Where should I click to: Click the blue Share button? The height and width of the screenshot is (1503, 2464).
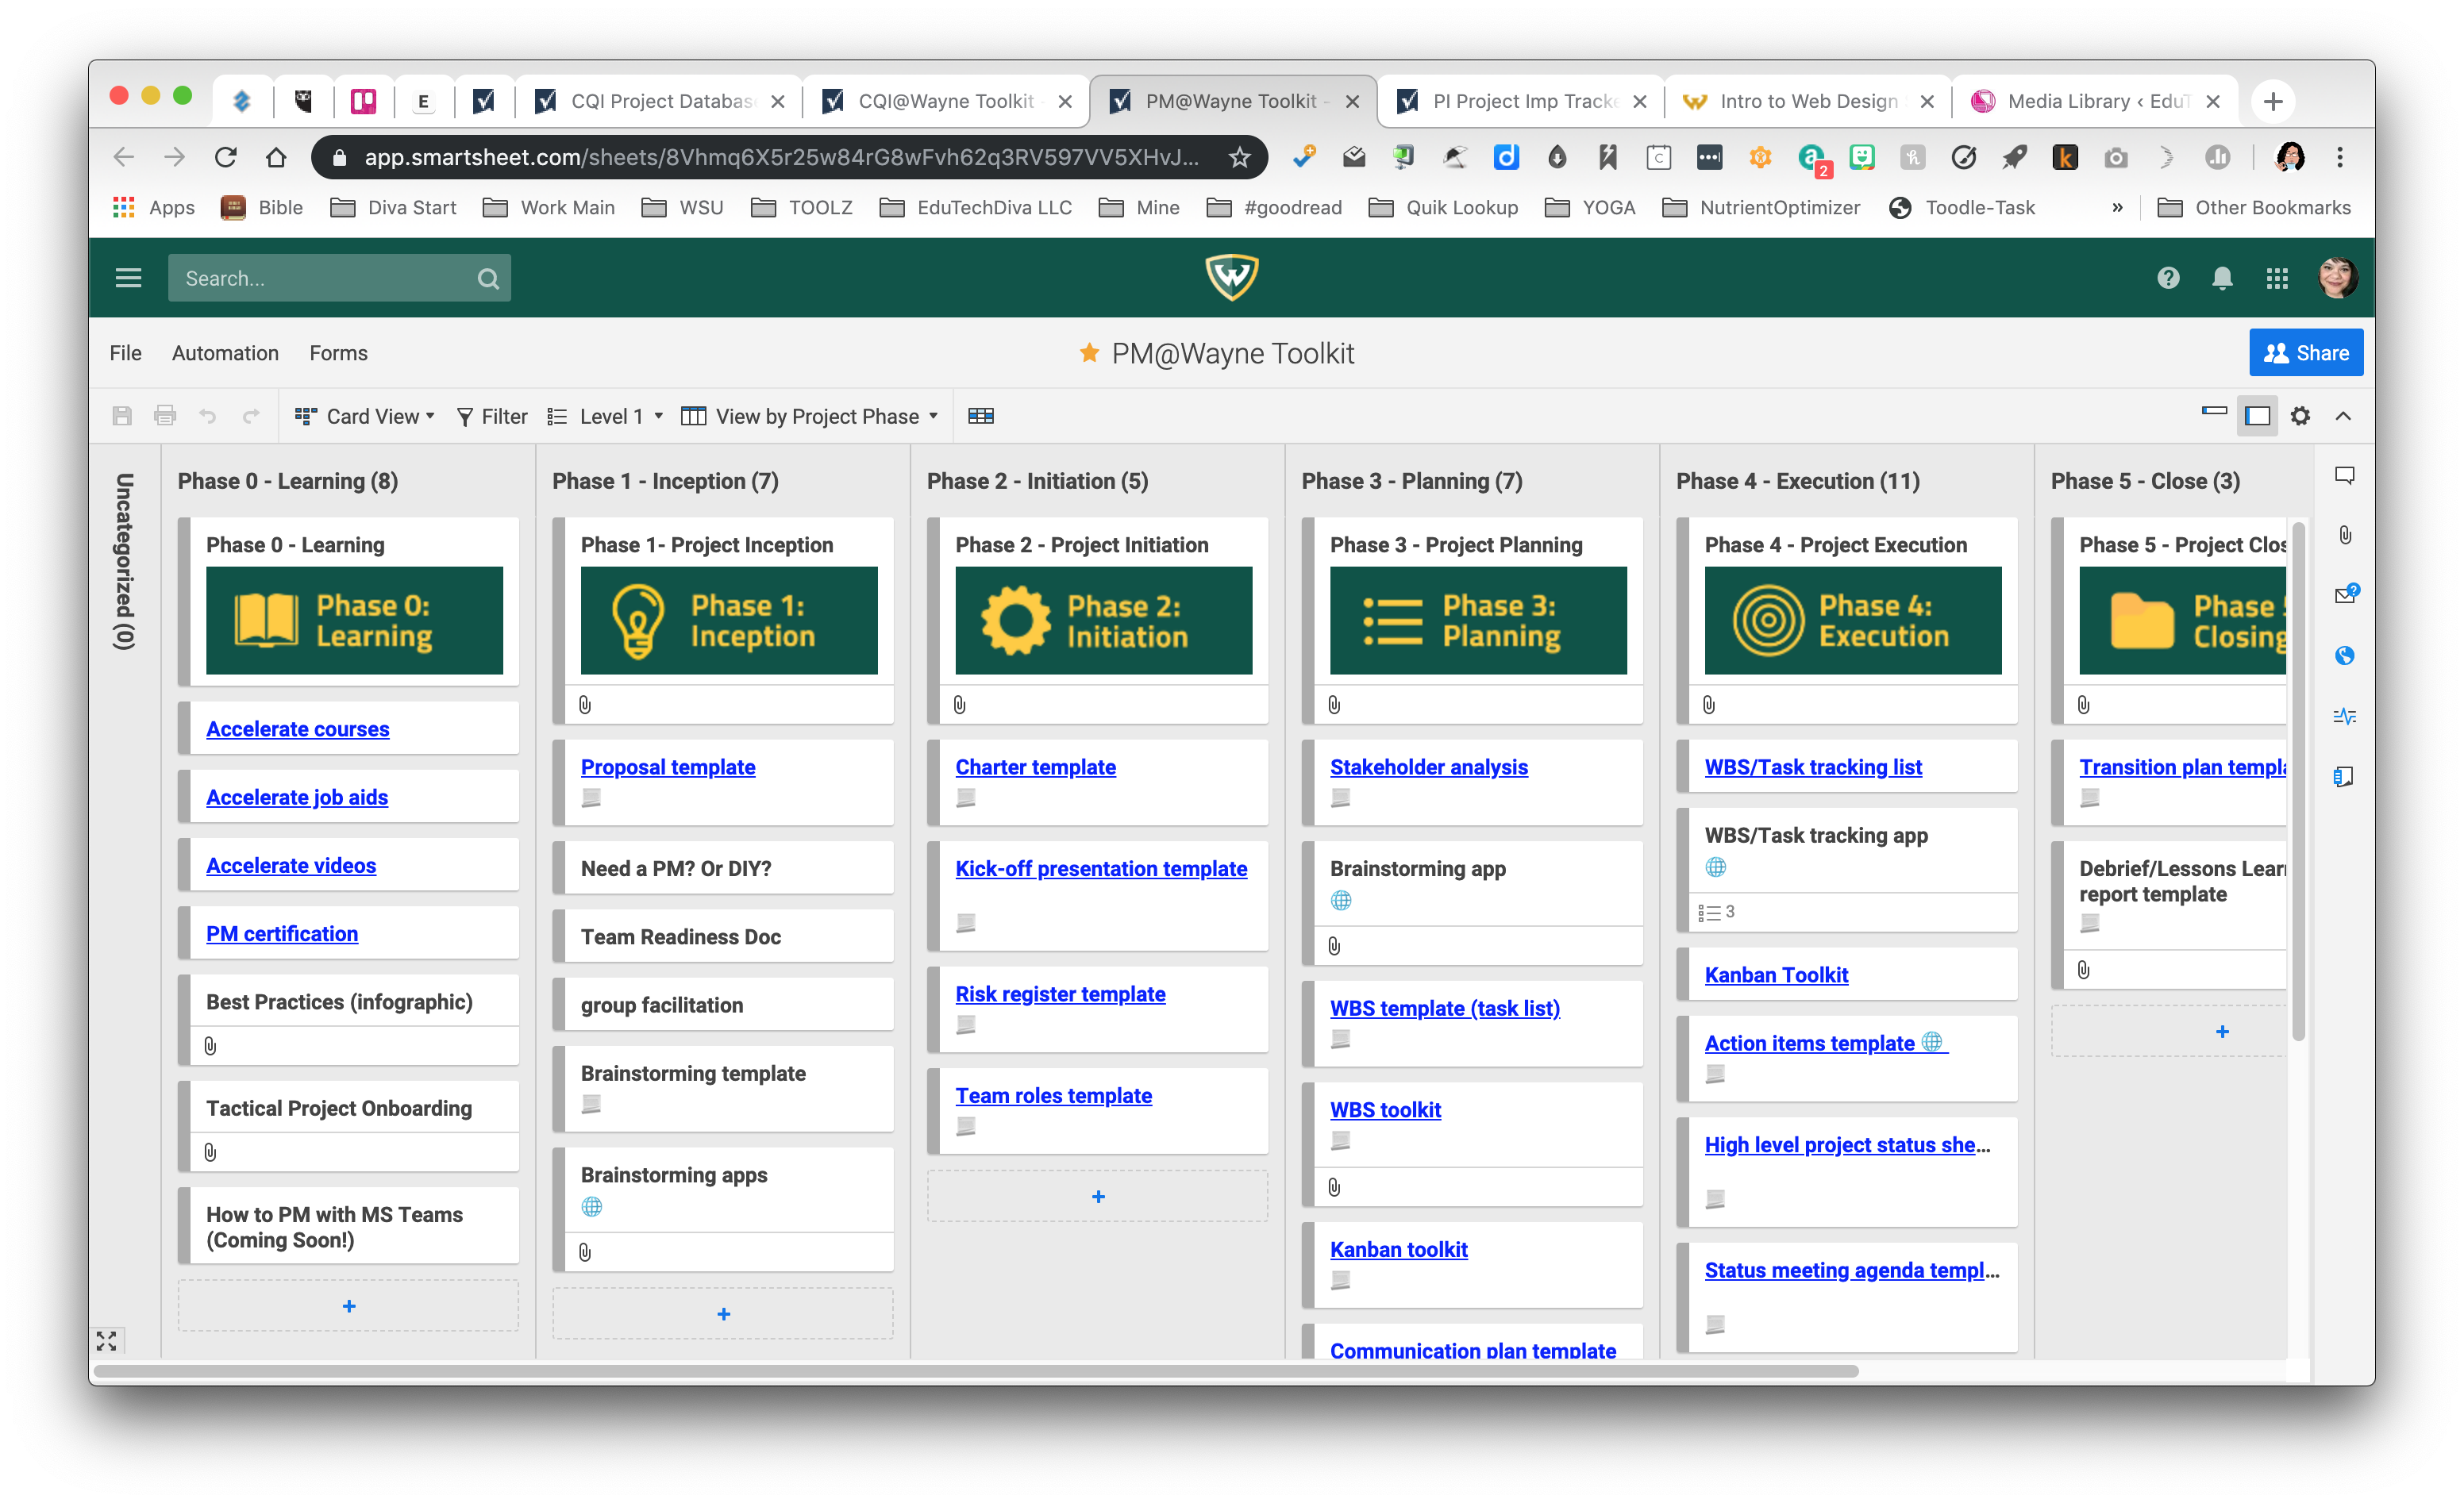point(2305,353)
